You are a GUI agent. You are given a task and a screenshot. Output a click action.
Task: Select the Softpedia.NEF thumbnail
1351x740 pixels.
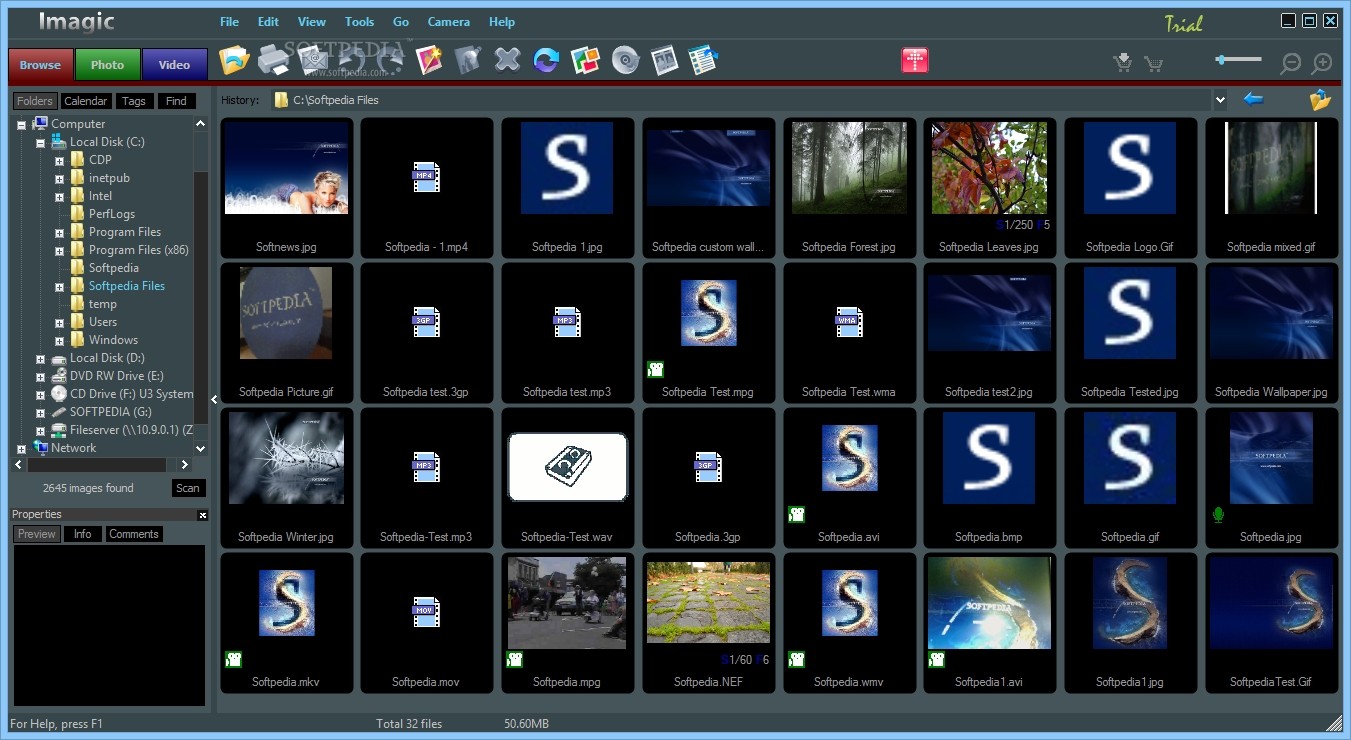pos(708,624)
